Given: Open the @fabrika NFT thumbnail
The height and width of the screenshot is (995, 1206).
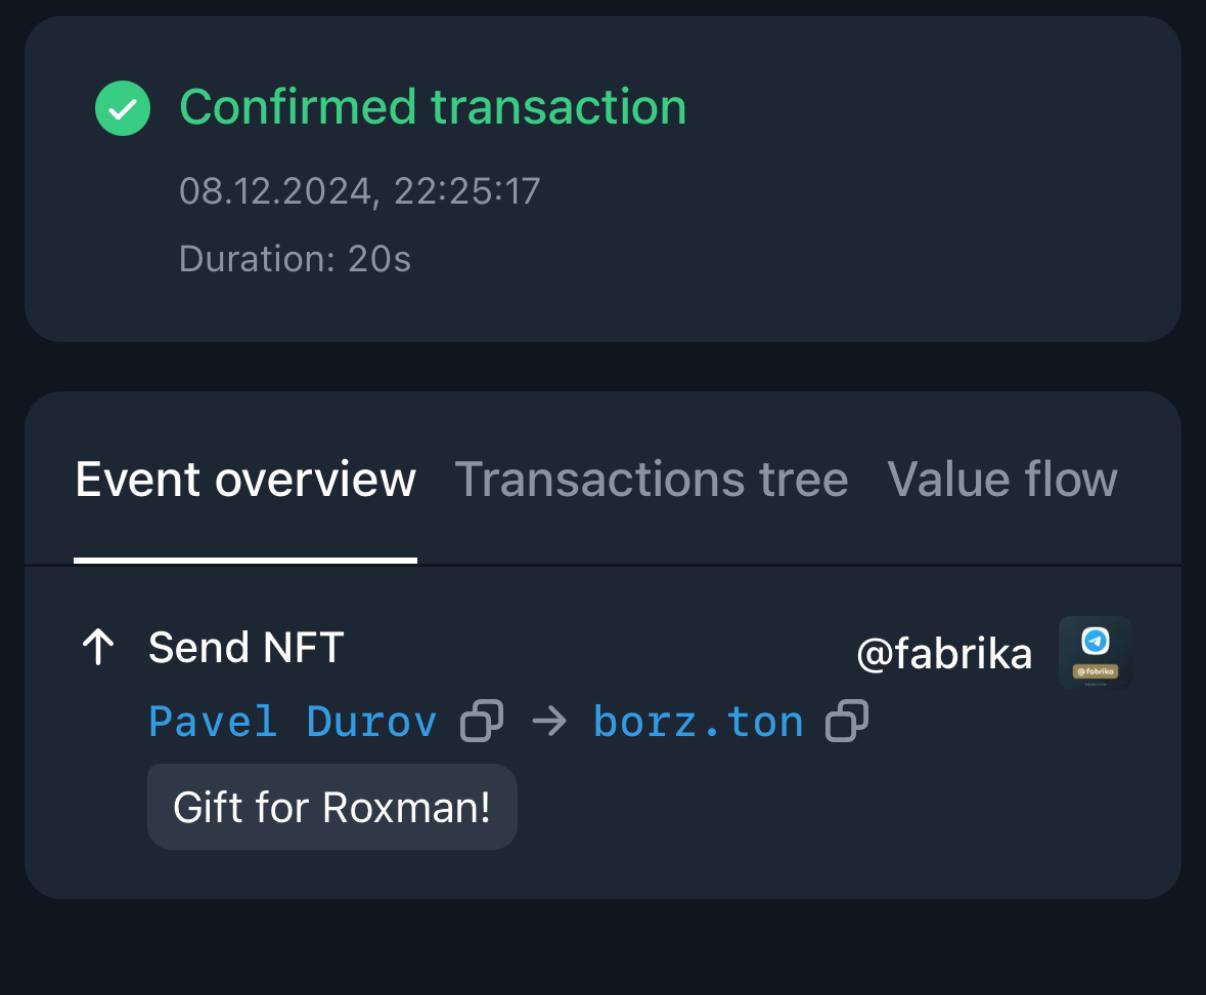Looking at the screenshot, I should tap(1095, 652).
